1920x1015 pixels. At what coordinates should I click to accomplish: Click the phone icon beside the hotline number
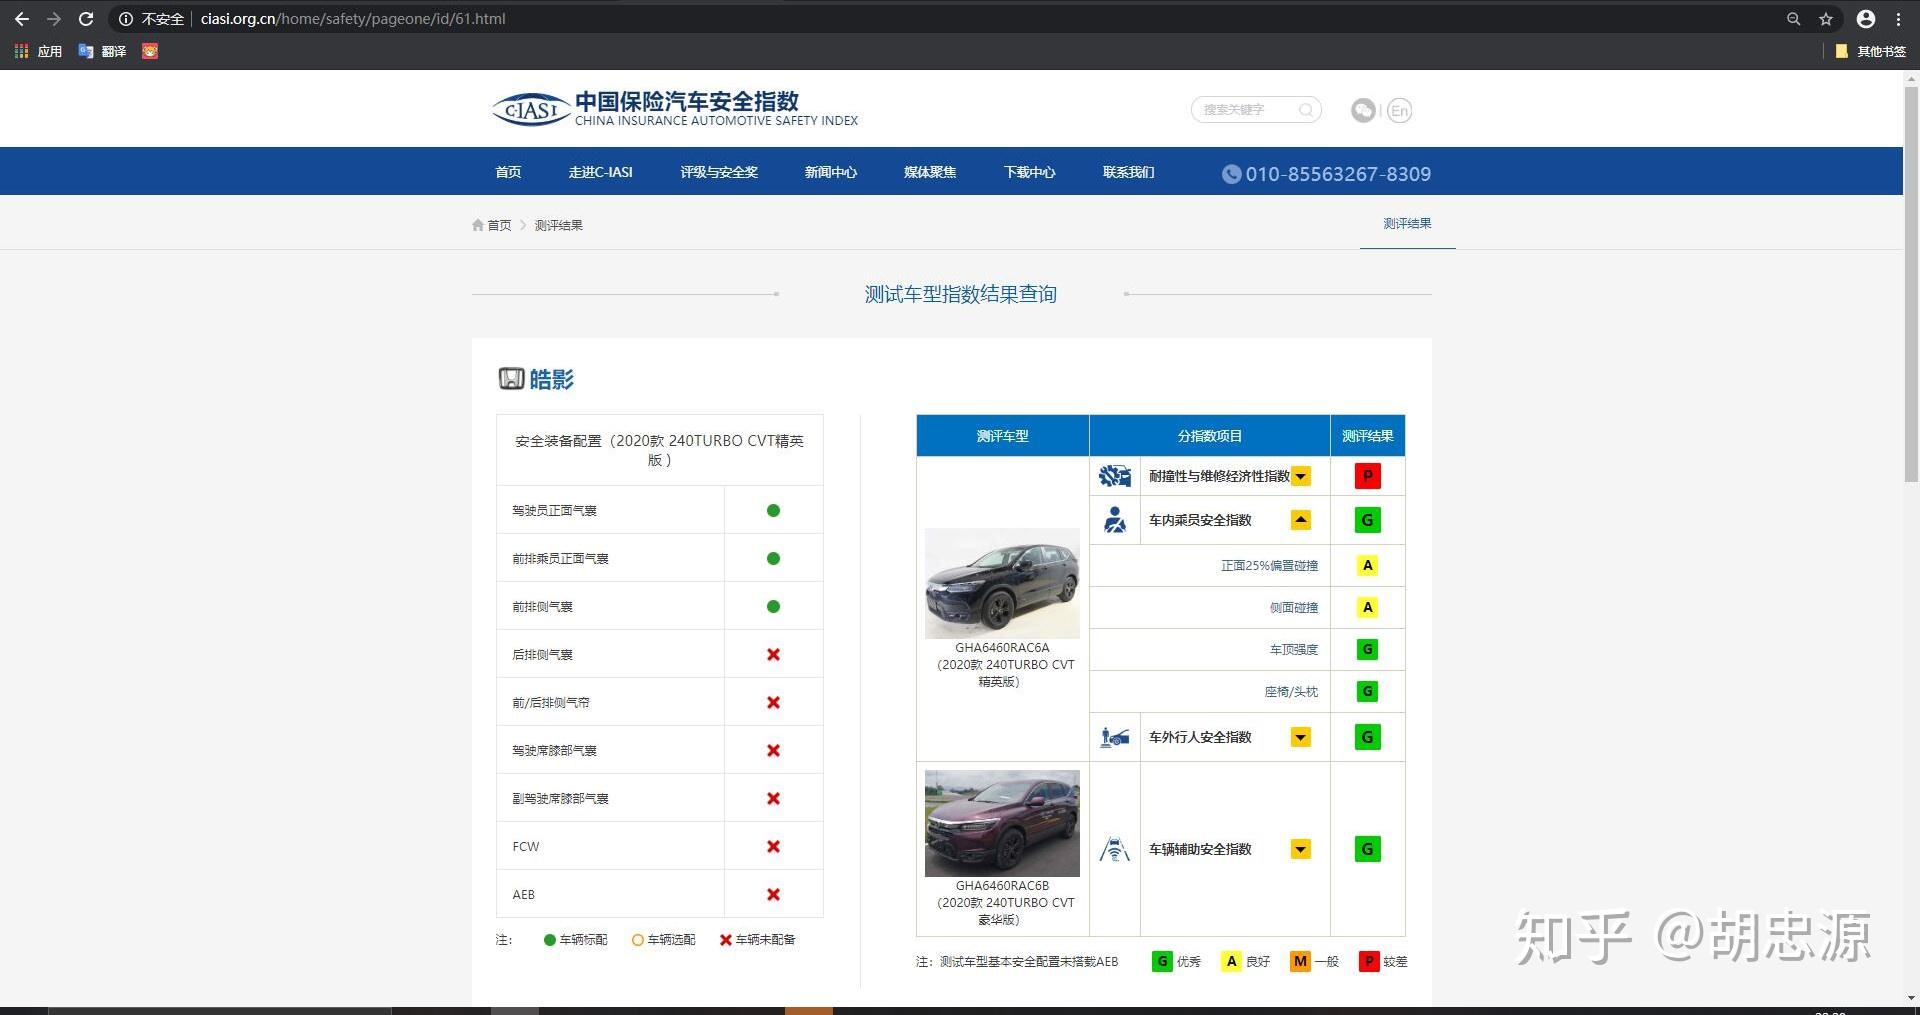1231,174
